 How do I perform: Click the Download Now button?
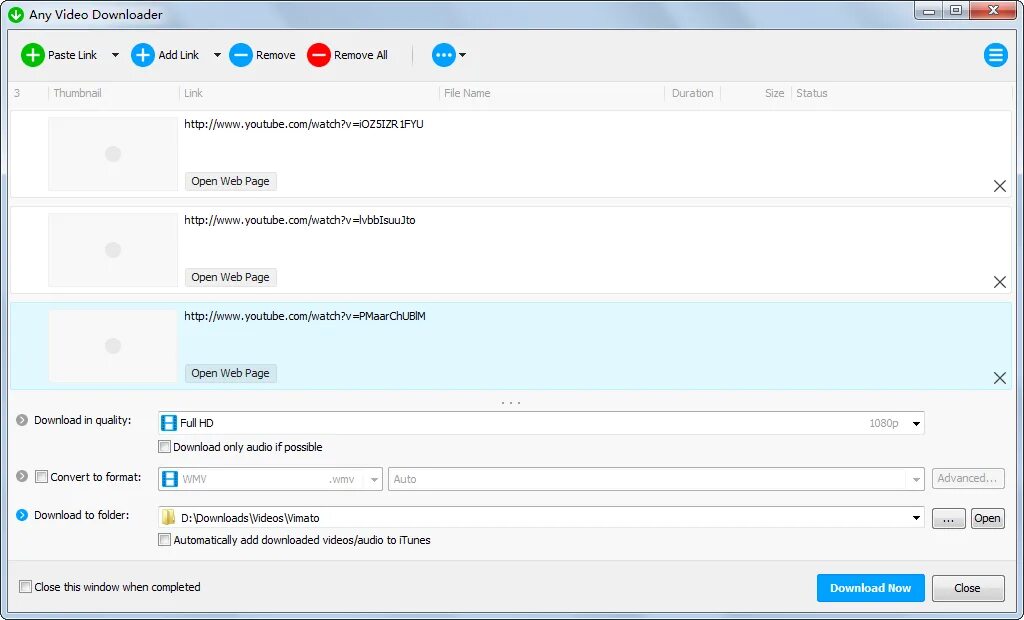pyautogui.click(x=871, y=588)
